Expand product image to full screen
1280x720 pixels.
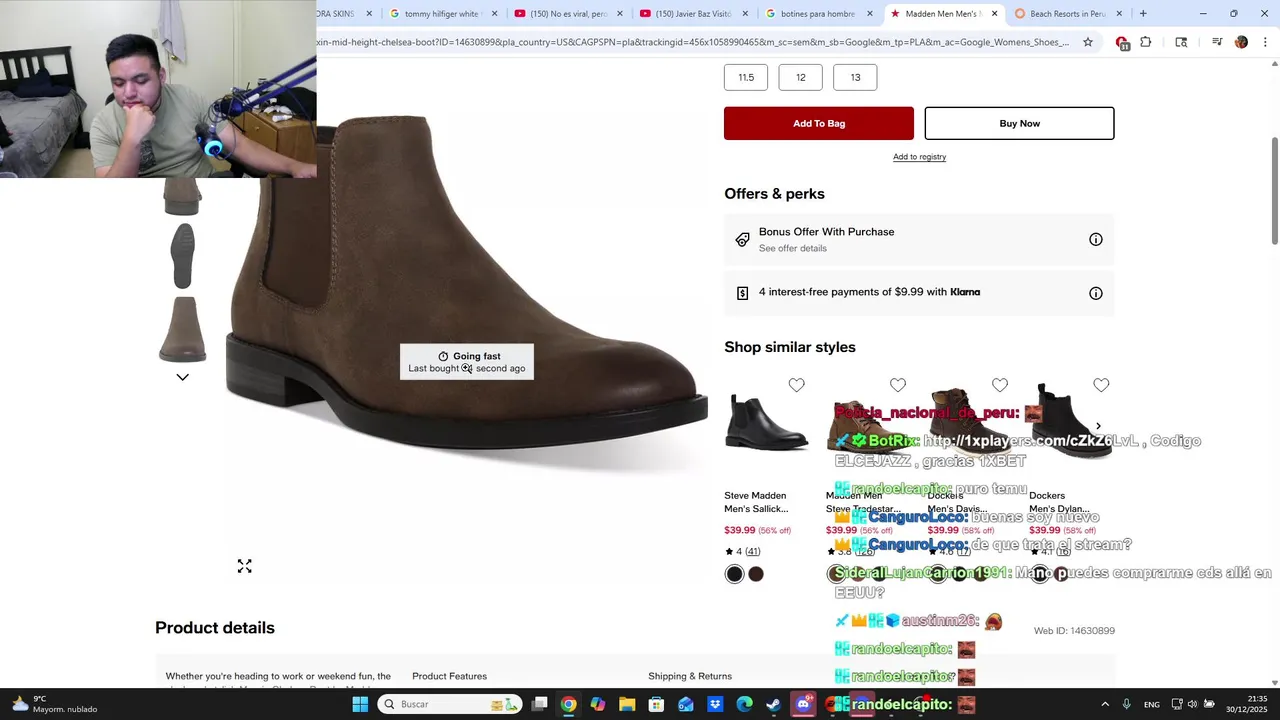[244, 566]
